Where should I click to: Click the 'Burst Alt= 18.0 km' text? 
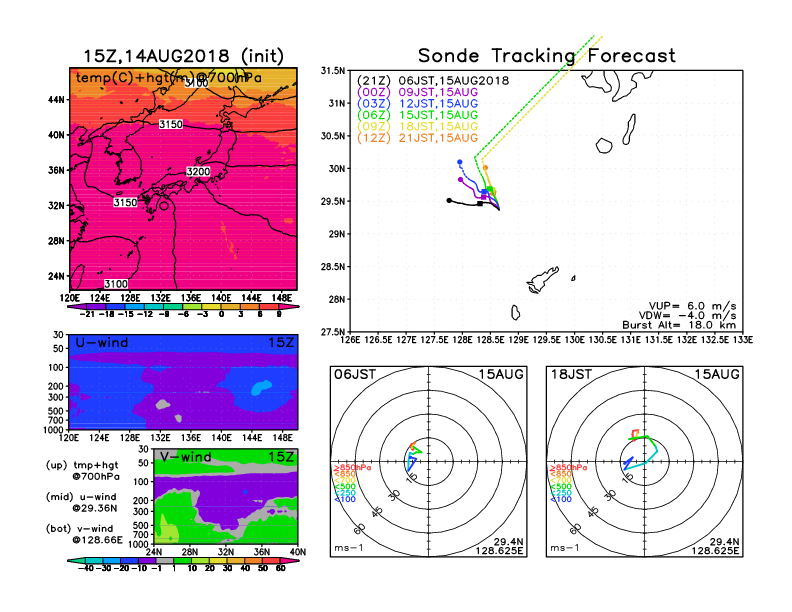tap(679, 325)
